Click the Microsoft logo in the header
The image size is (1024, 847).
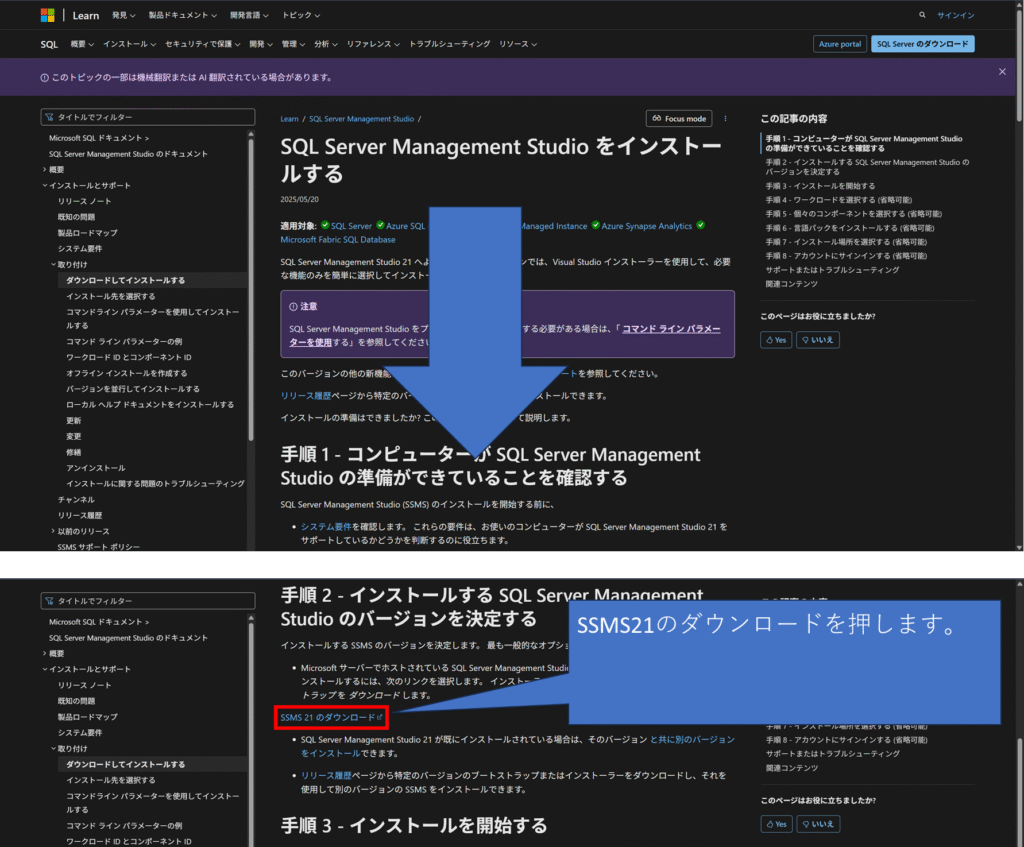click(x=48, y=15)
